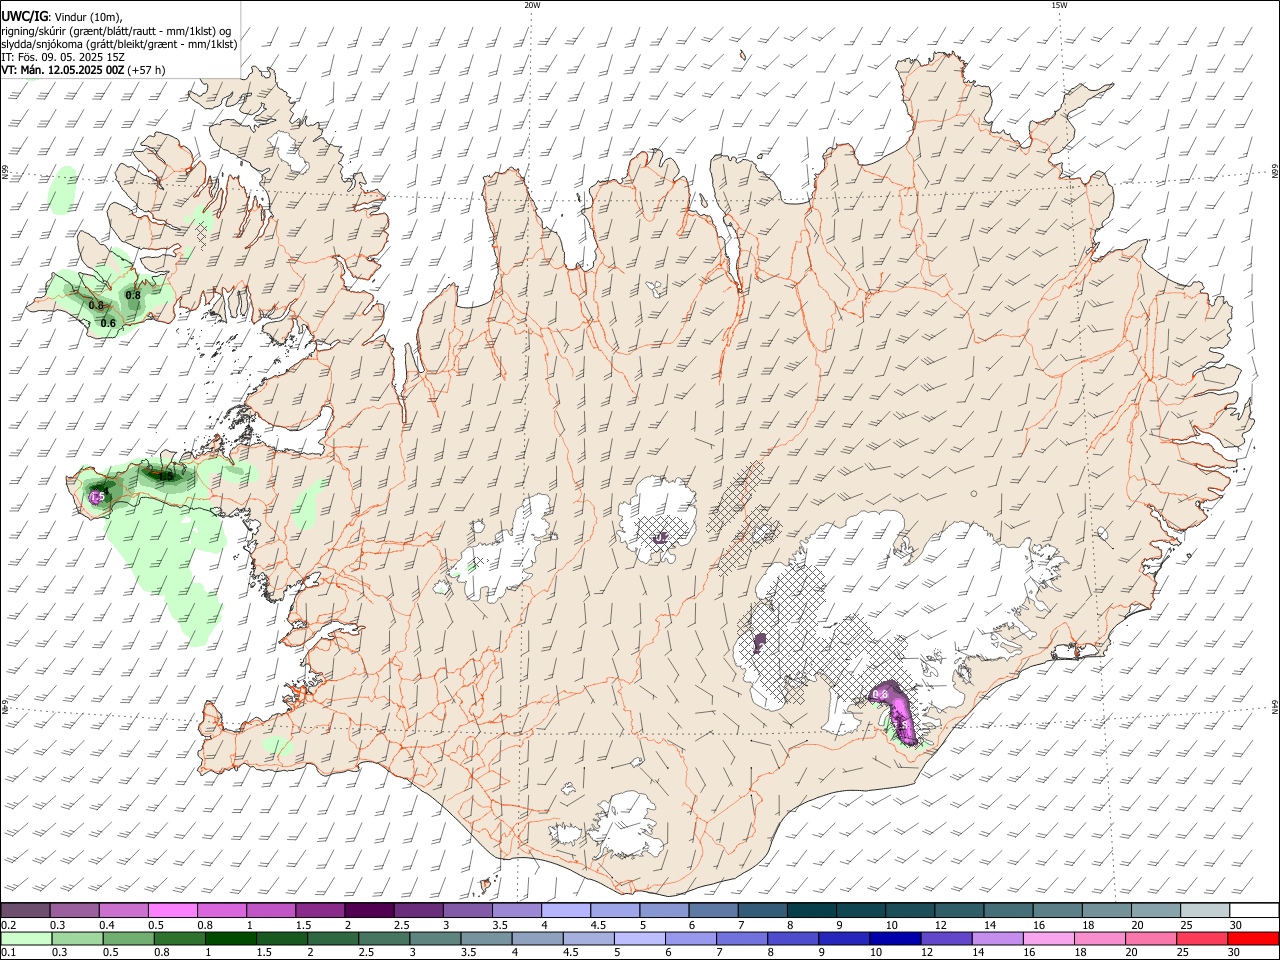Click the '15W' longitude label

tap(1059, 5)
